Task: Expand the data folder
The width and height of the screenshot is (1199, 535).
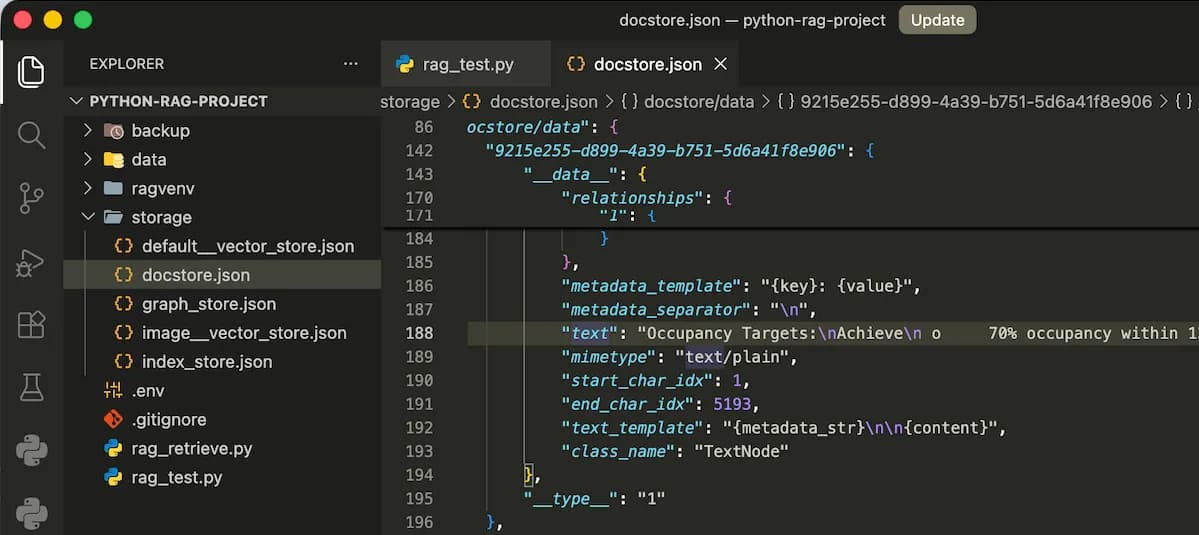Action: click(x=87, y=160)
